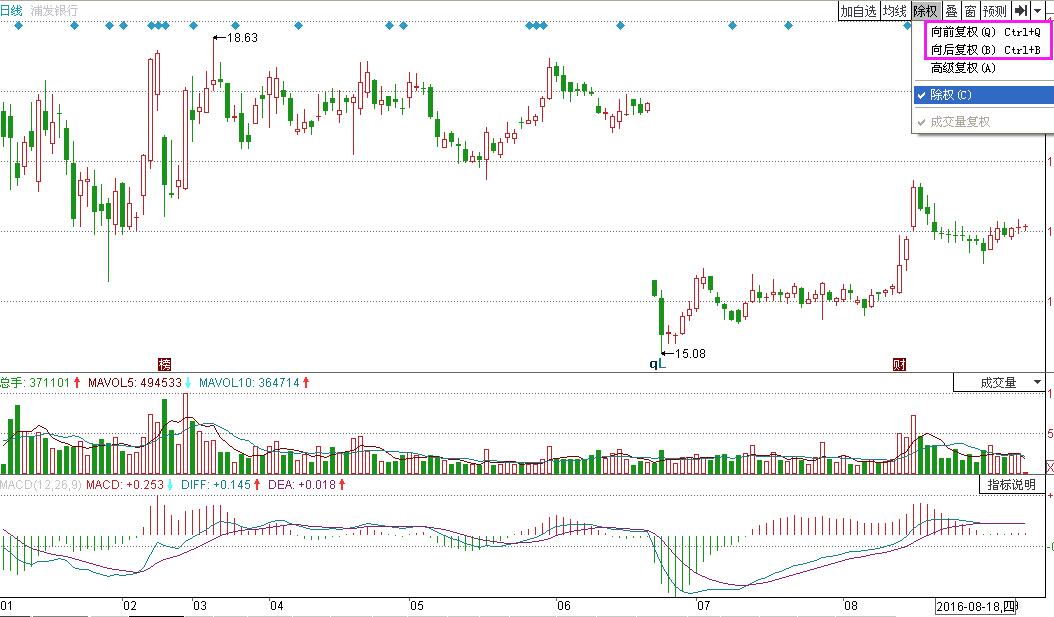Click the qL marker below the candlesticks

click(x=657, y=365)
